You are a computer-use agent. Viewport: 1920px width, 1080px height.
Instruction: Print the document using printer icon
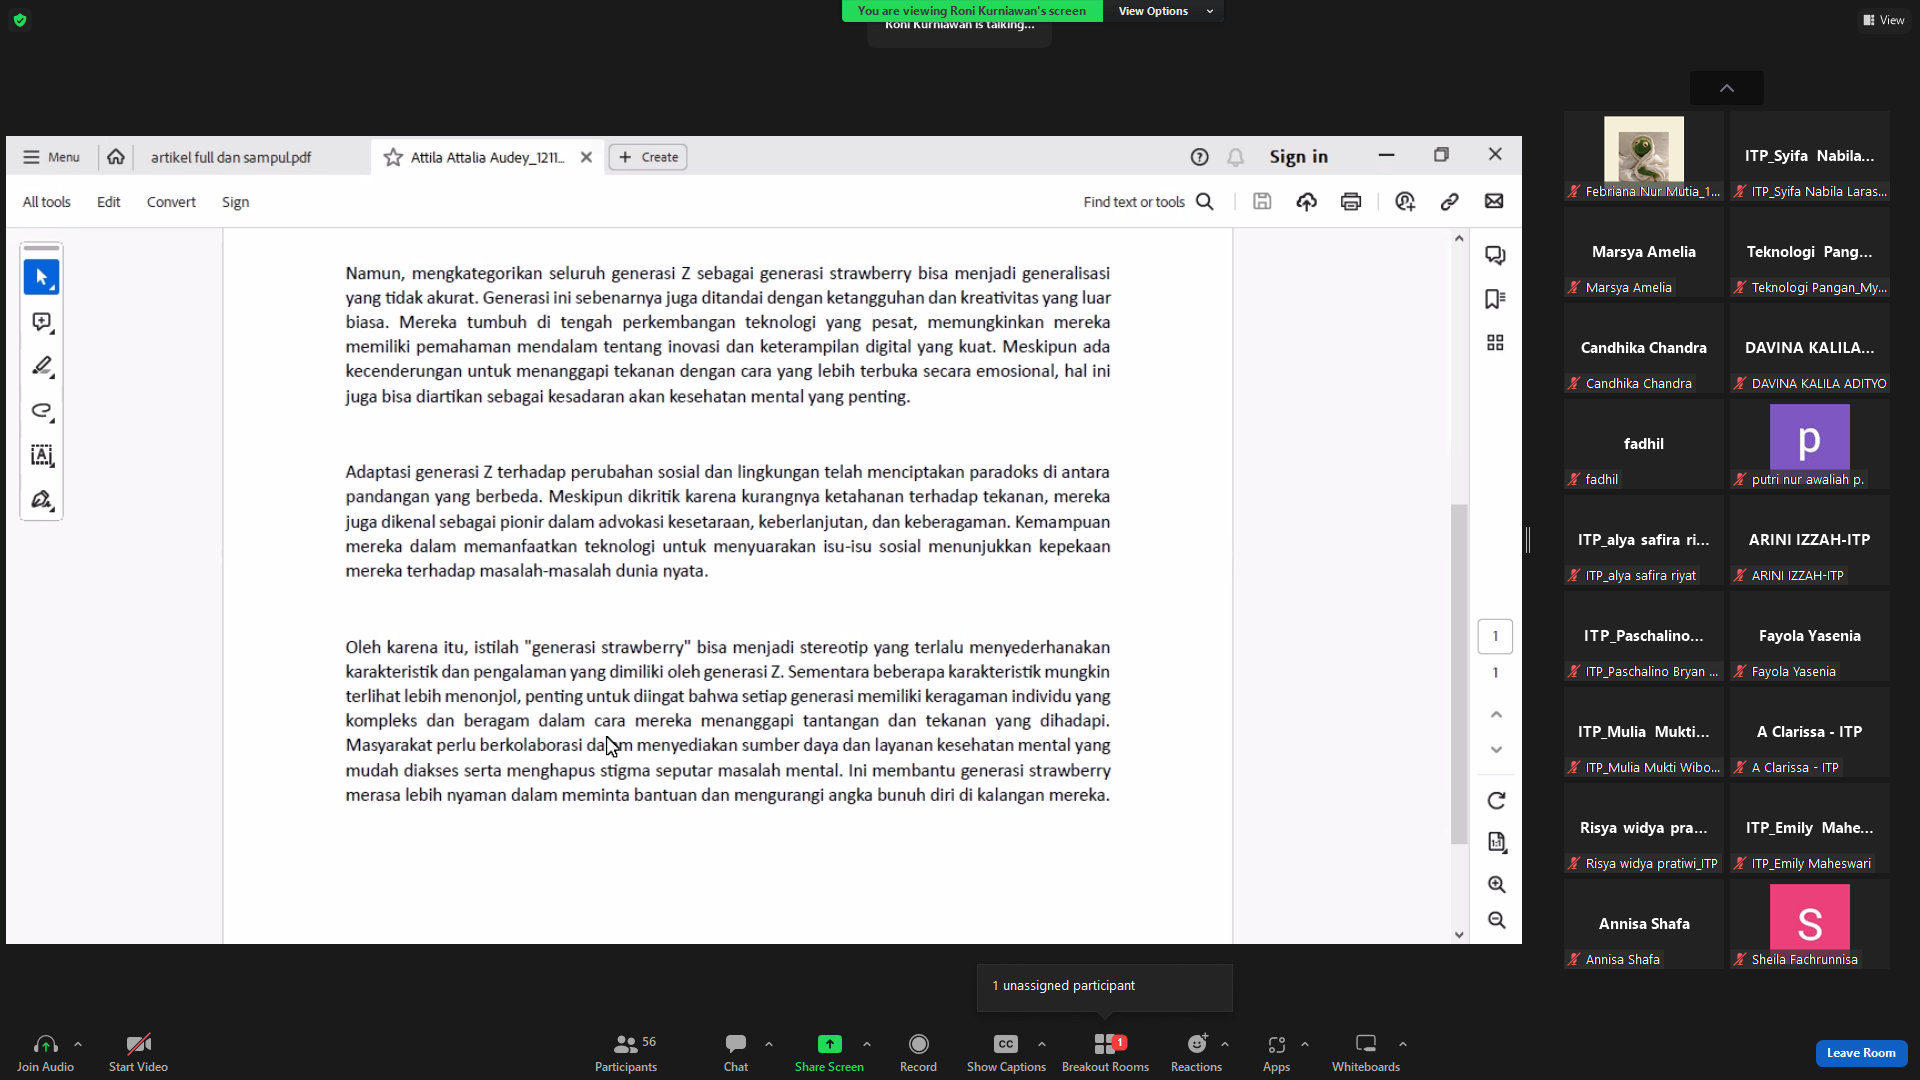coord(1351,202)
